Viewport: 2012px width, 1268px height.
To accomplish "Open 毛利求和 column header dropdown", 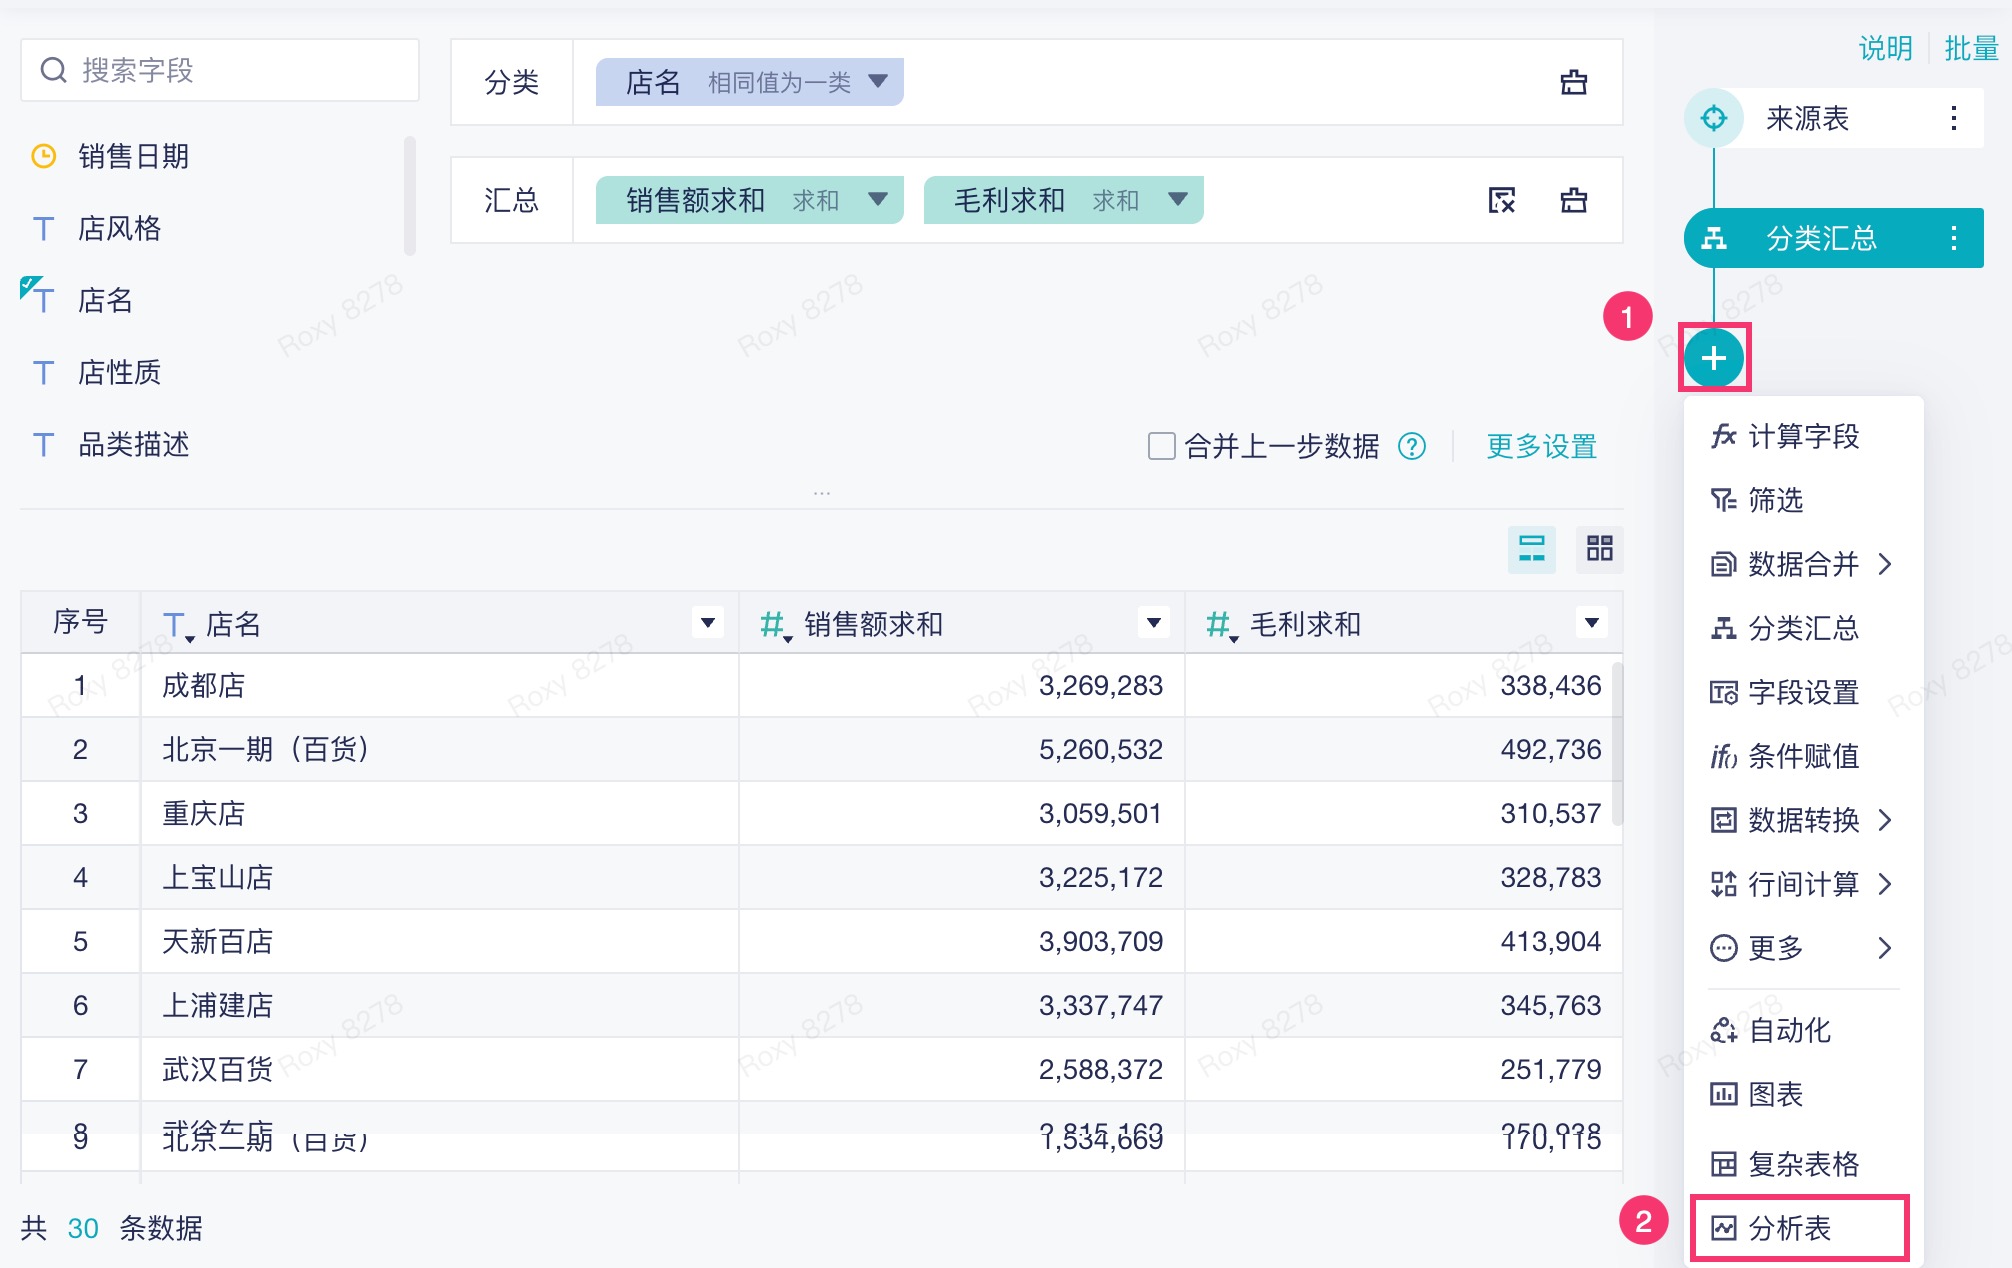I will [x=1591, y=623].
